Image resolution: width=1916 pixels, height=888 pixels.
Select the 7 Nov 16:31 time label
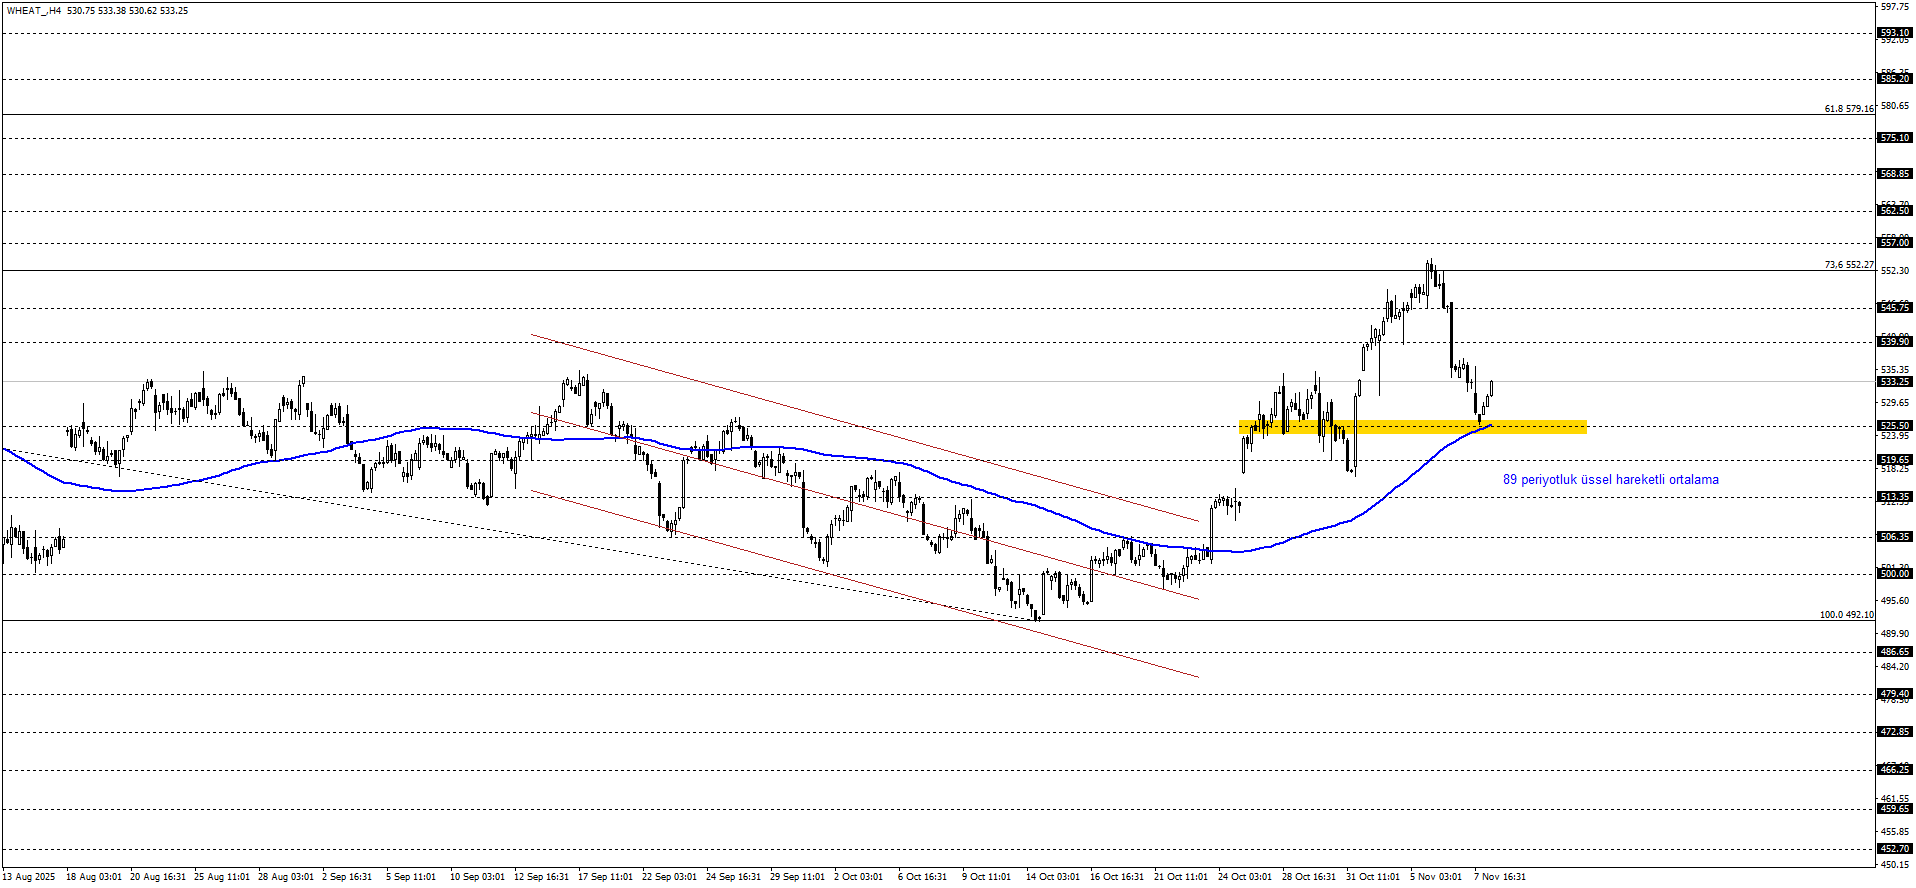click(x=1500, y=877)
